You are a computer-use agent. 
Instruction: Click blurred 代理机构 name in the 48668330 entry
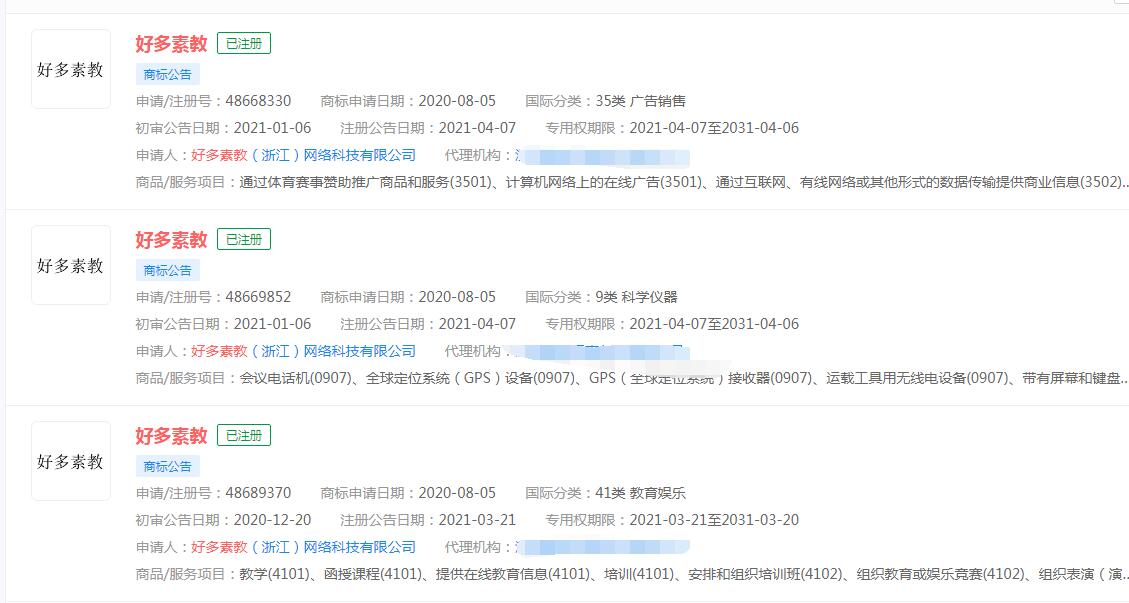click(603, 156)
